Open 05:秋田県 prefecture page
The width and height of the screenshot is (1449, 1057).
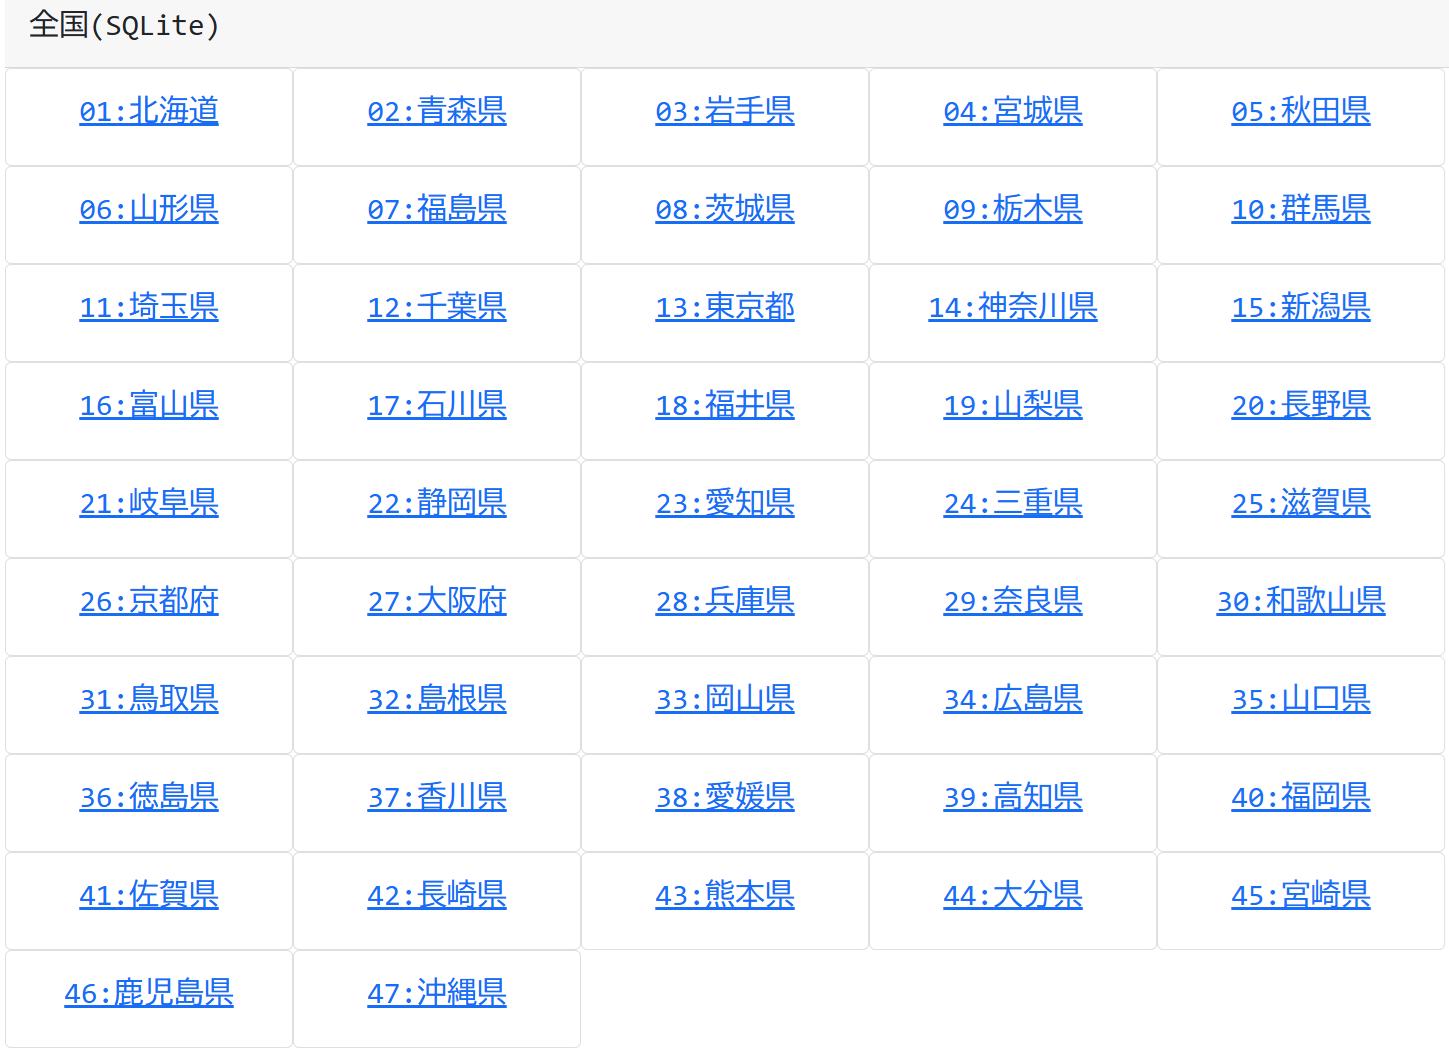1301,111
